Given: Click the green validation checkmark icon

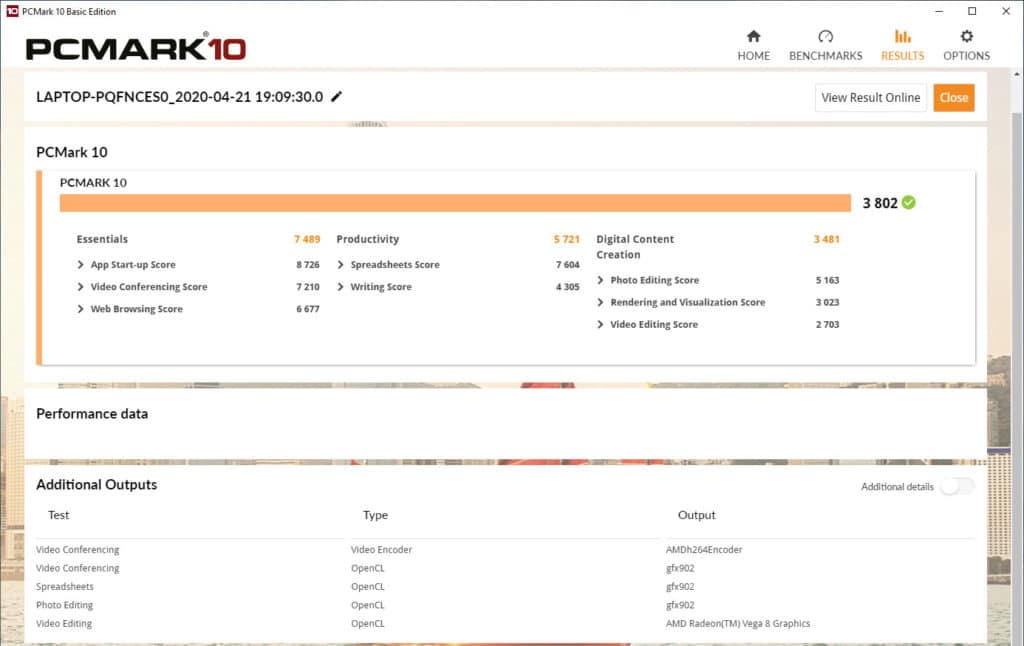Looking at the screenshot, I should tap(908, 202).
